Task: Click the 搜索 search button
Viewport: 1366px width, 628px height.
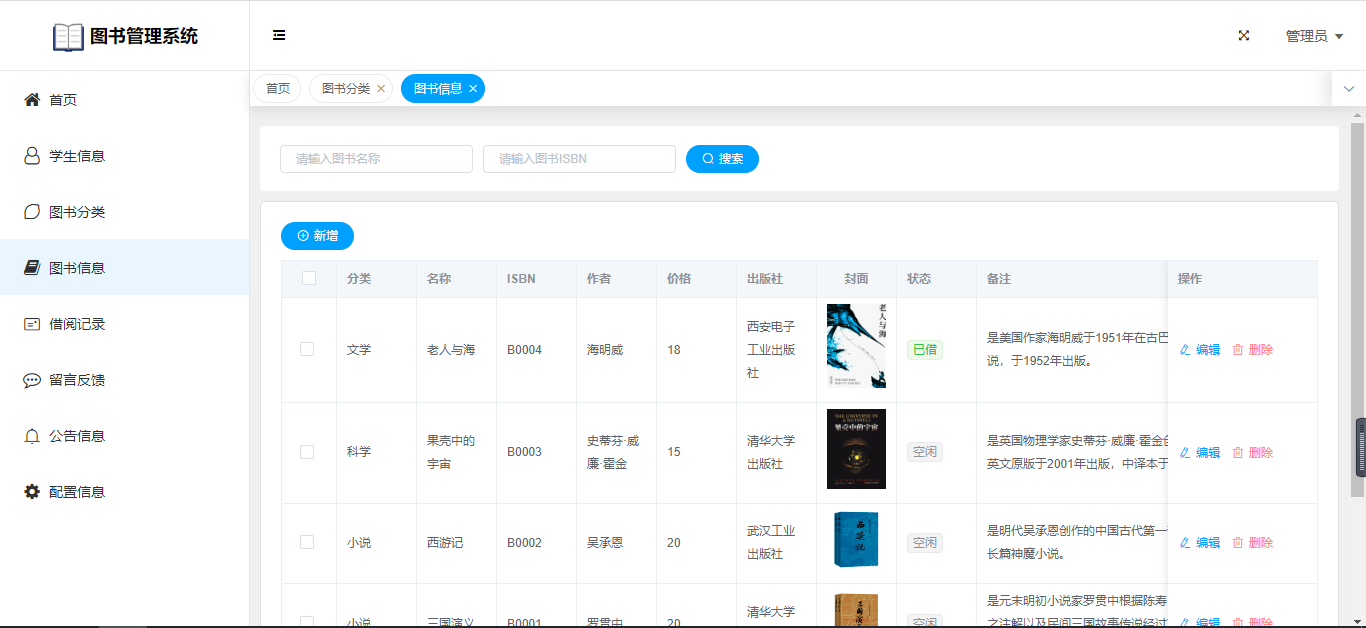Action: pos(722,159)
